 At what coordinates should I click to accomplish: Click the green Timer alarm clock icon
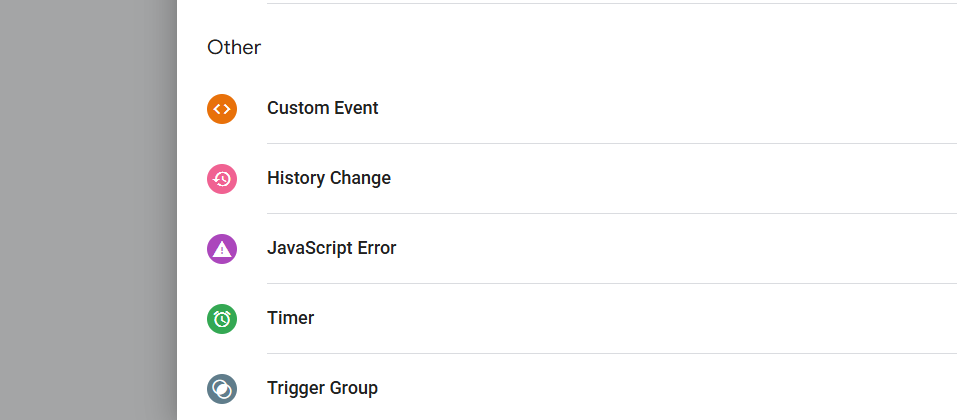pos(222,318)
